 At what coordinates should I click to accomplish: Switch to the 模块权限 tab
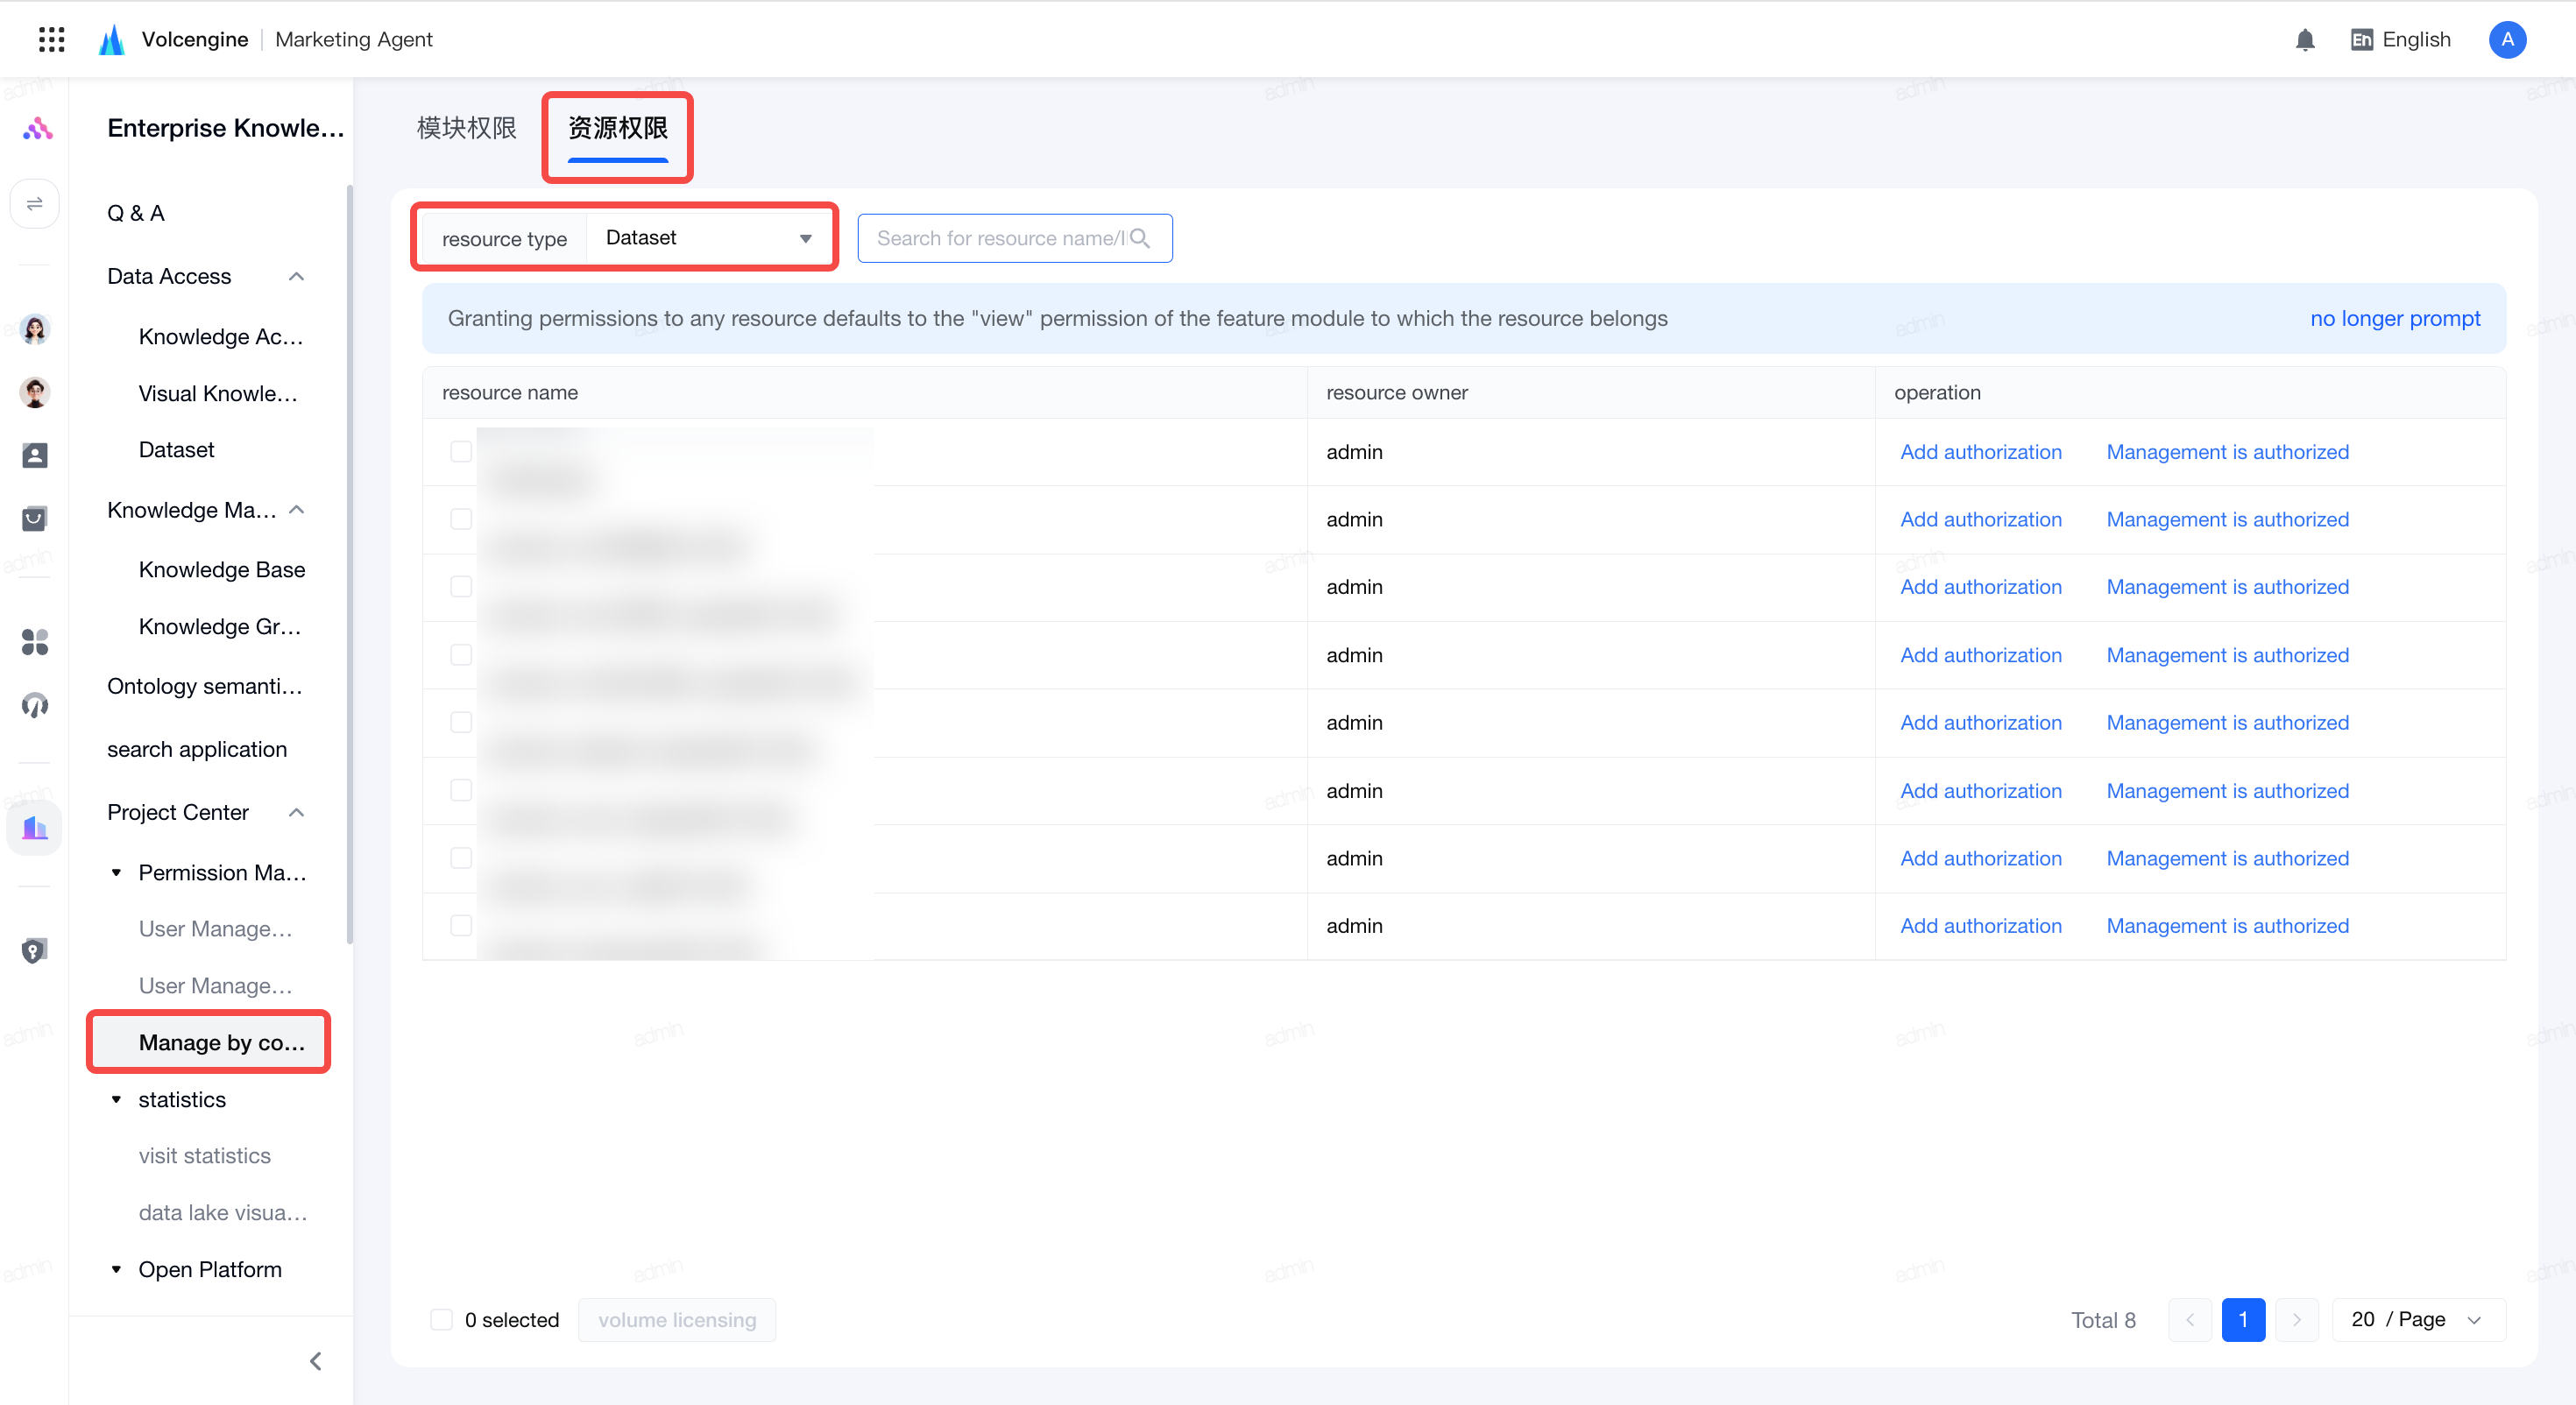467,128
